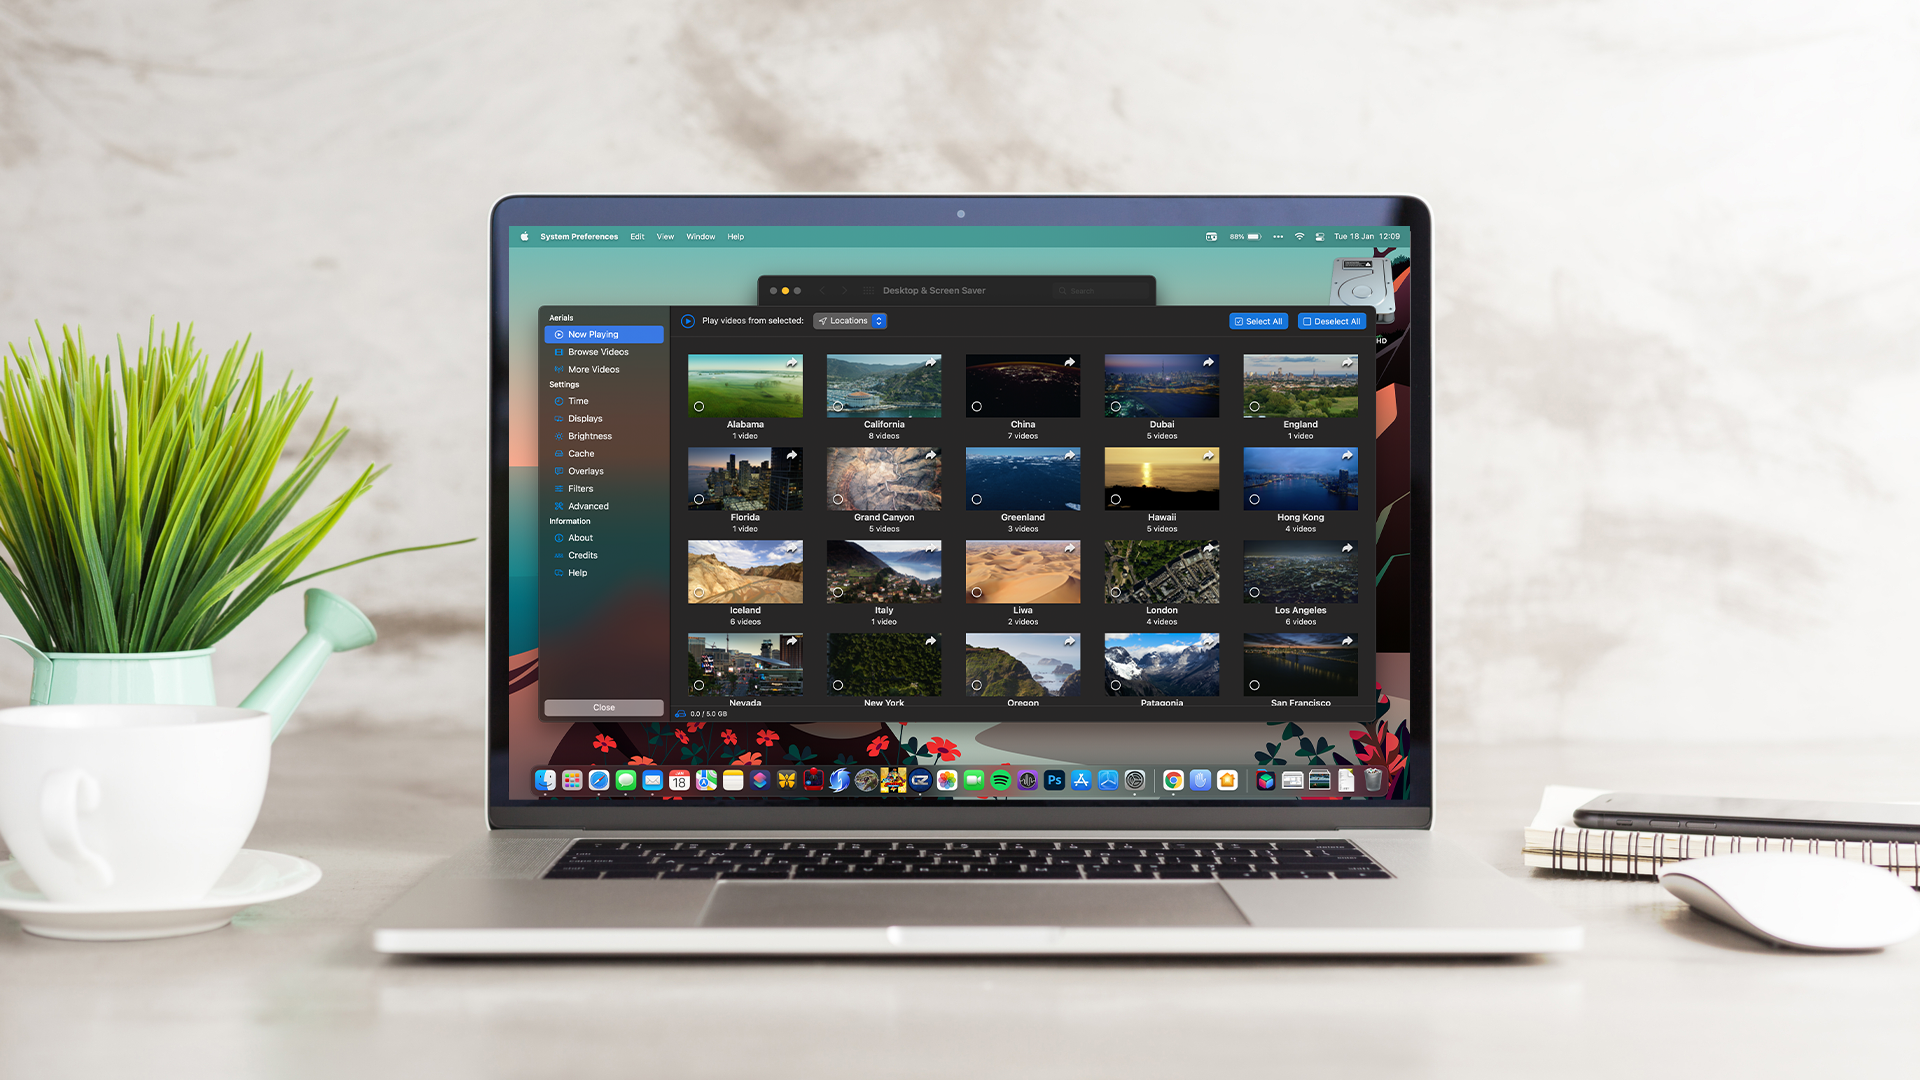Toggle checkbox for Greenland videos

[976, 498]
